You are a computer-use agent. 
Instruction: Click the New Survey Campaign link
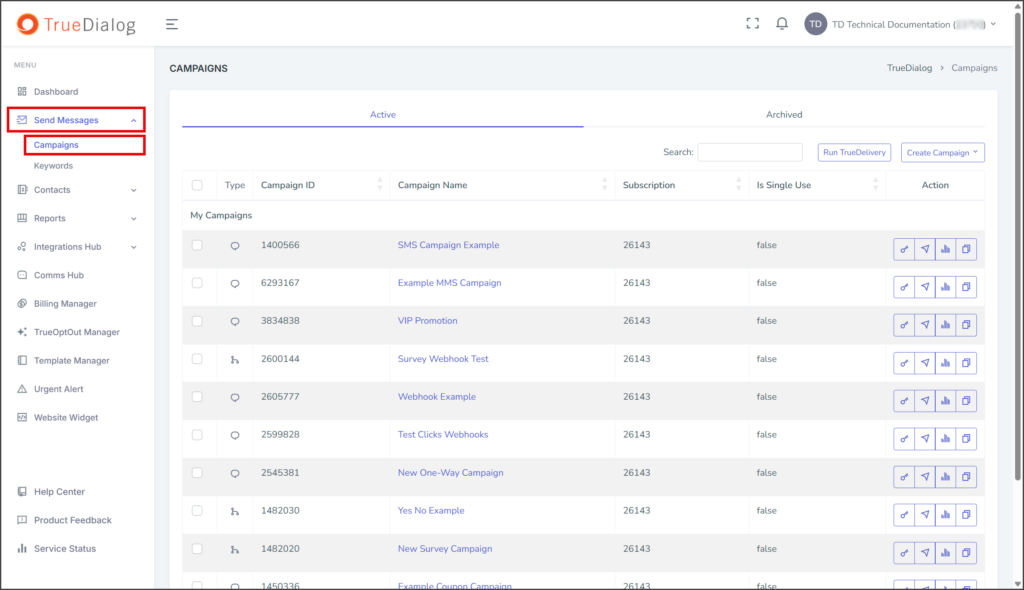[445, 549]
